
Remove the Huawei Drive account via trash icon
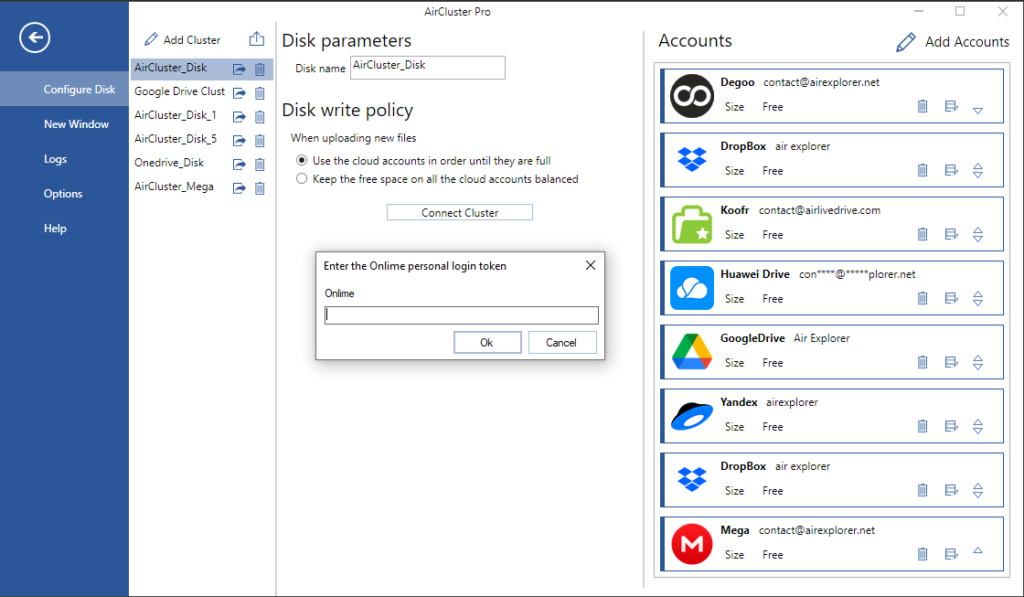coord(923,298)
